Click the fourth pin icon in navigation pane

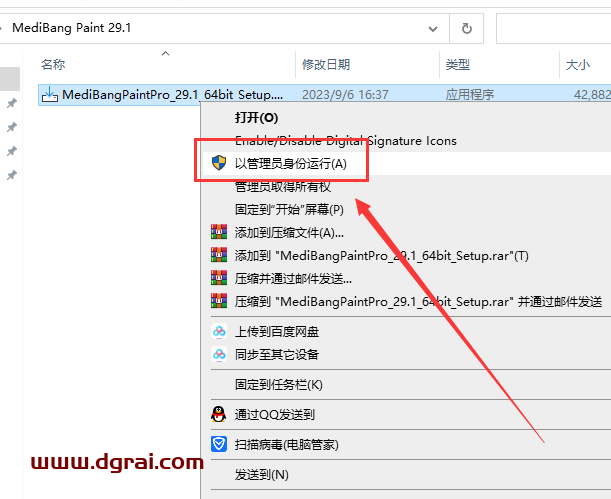(x=12, y=175)
